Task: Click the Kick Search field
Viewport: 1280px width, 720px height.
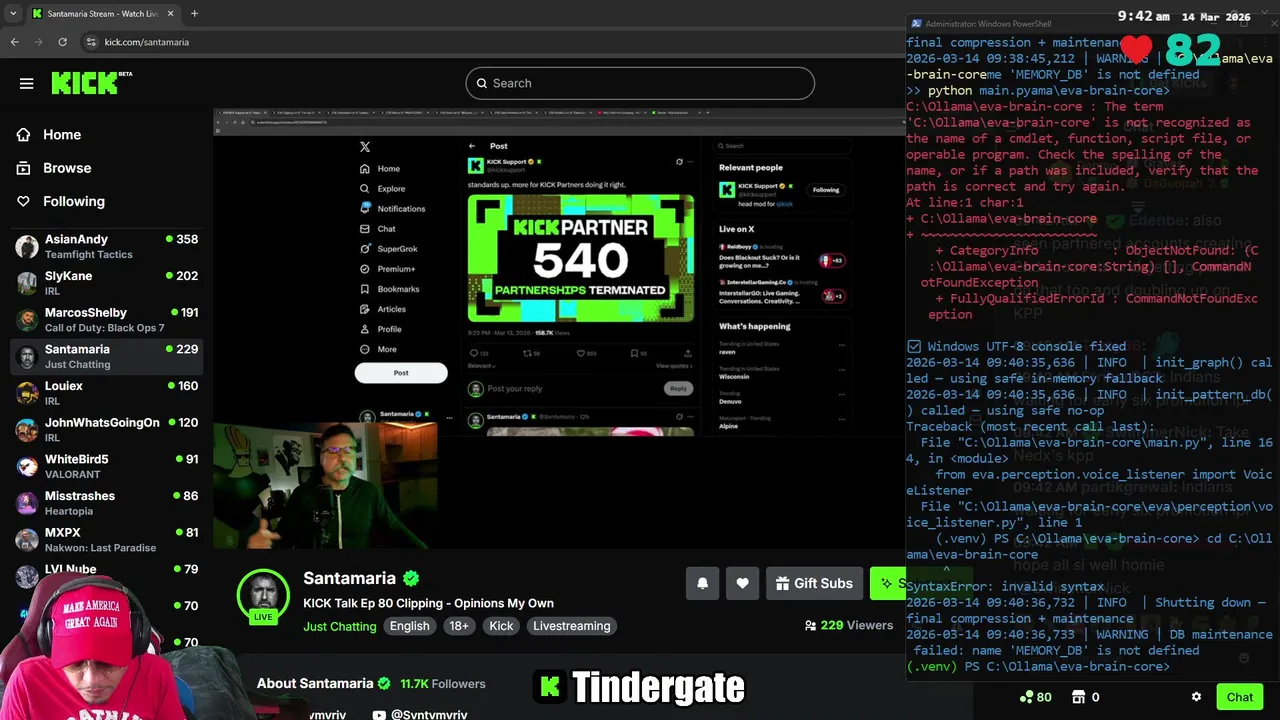Action: click(640, 83)
